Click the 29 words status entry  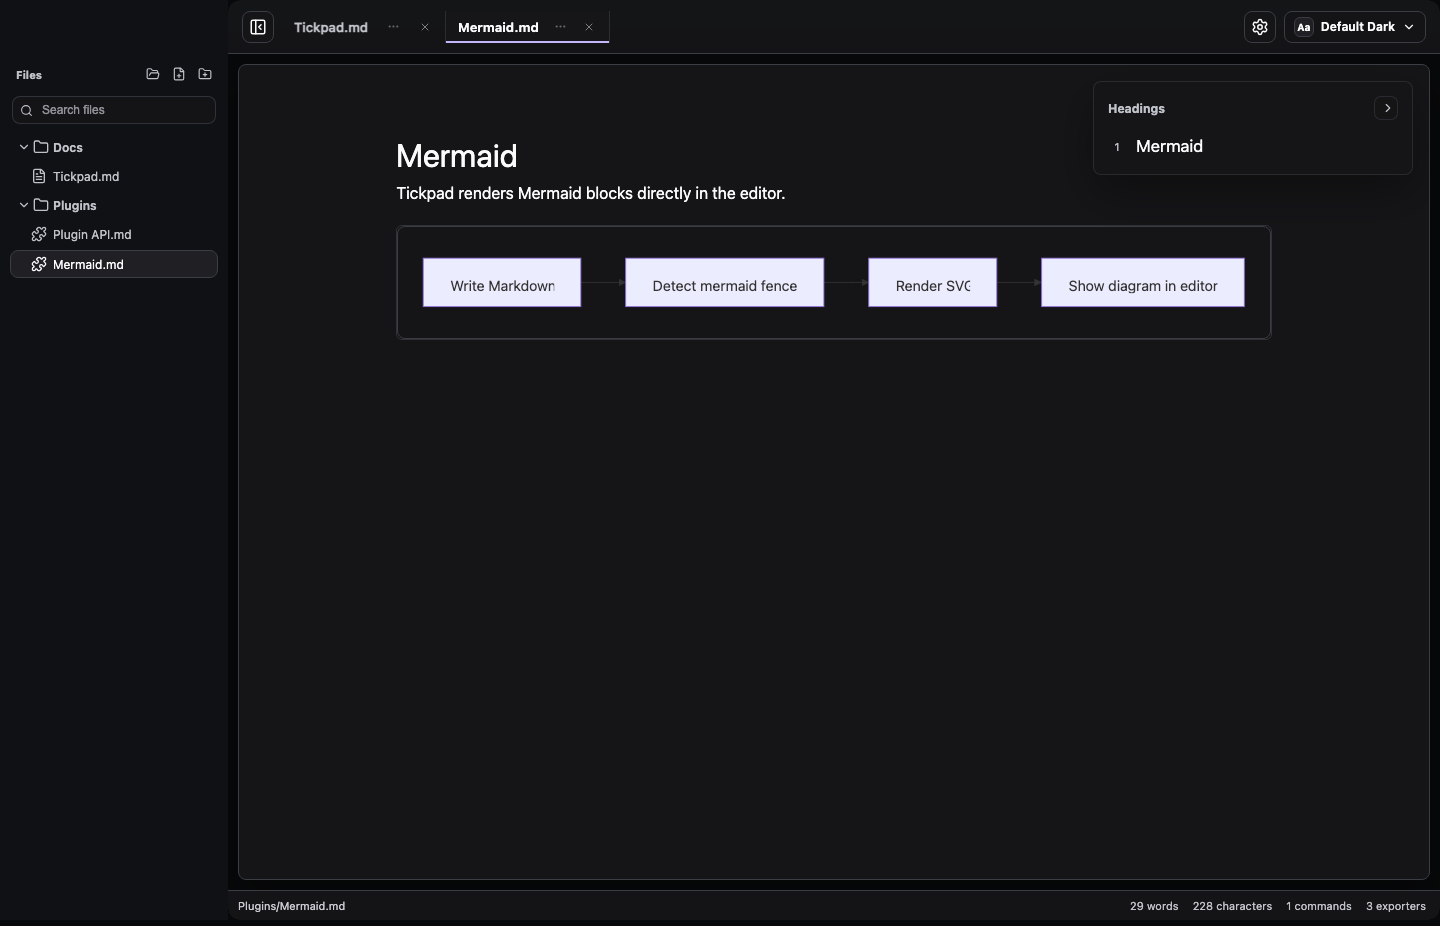[x=1154, y=906]
